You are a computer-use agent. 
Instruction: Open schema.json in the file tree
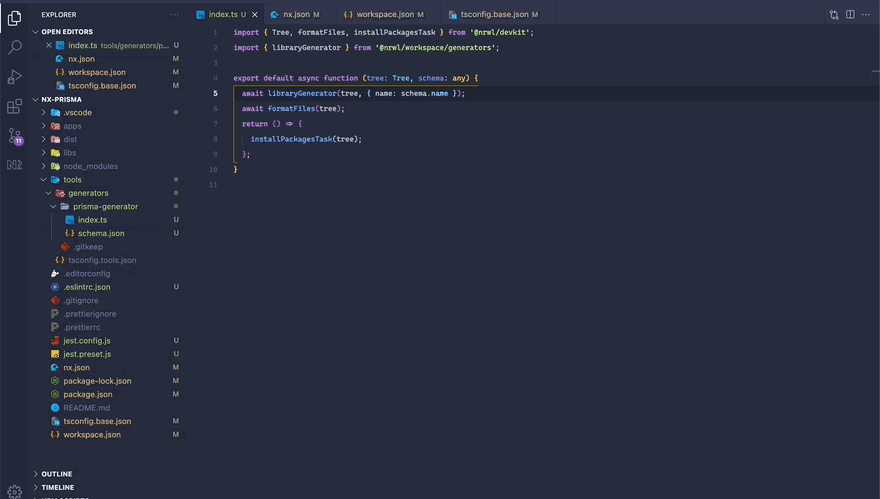tap(101, 234)
